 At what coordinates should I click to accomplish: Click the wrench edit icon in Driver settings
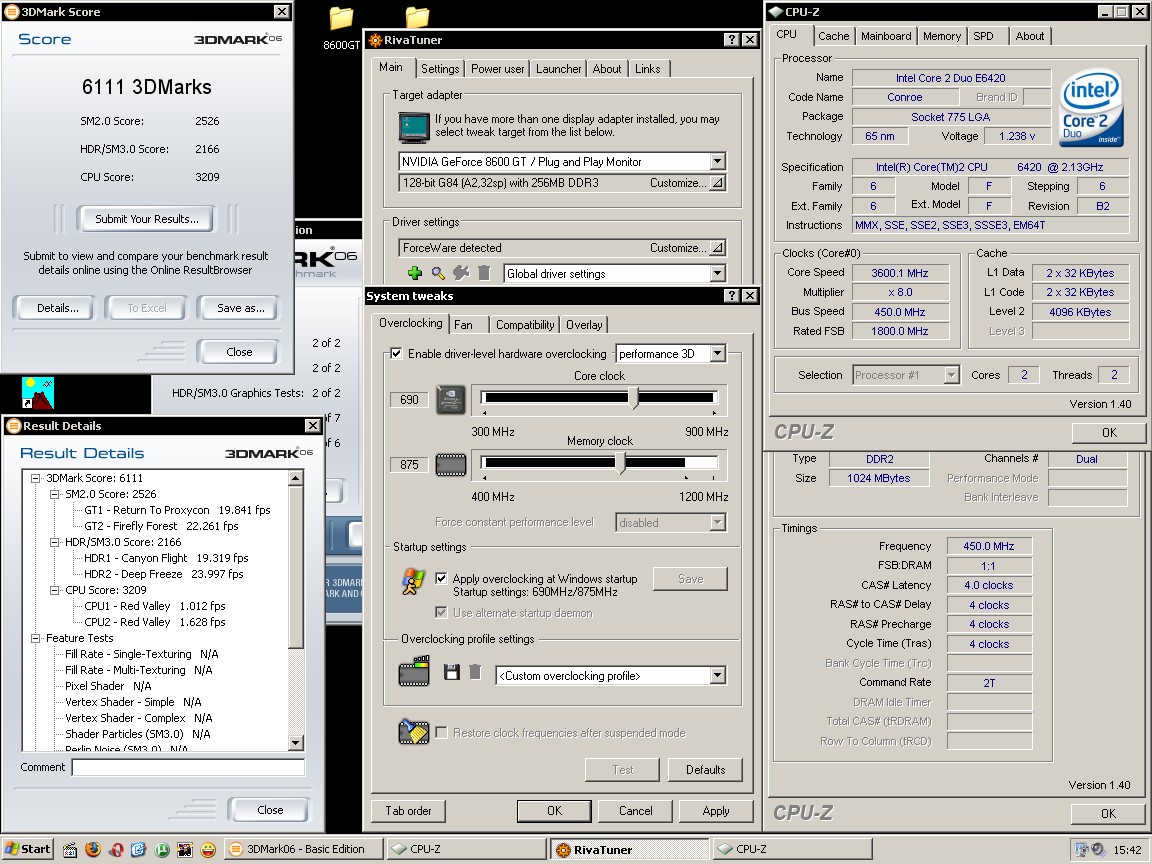click(x=461, y=273)
